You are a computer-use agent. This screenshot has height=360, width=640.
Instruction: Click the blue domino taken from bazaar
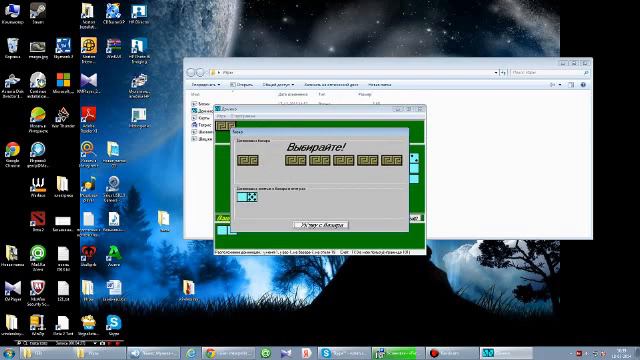click(247, 197)
